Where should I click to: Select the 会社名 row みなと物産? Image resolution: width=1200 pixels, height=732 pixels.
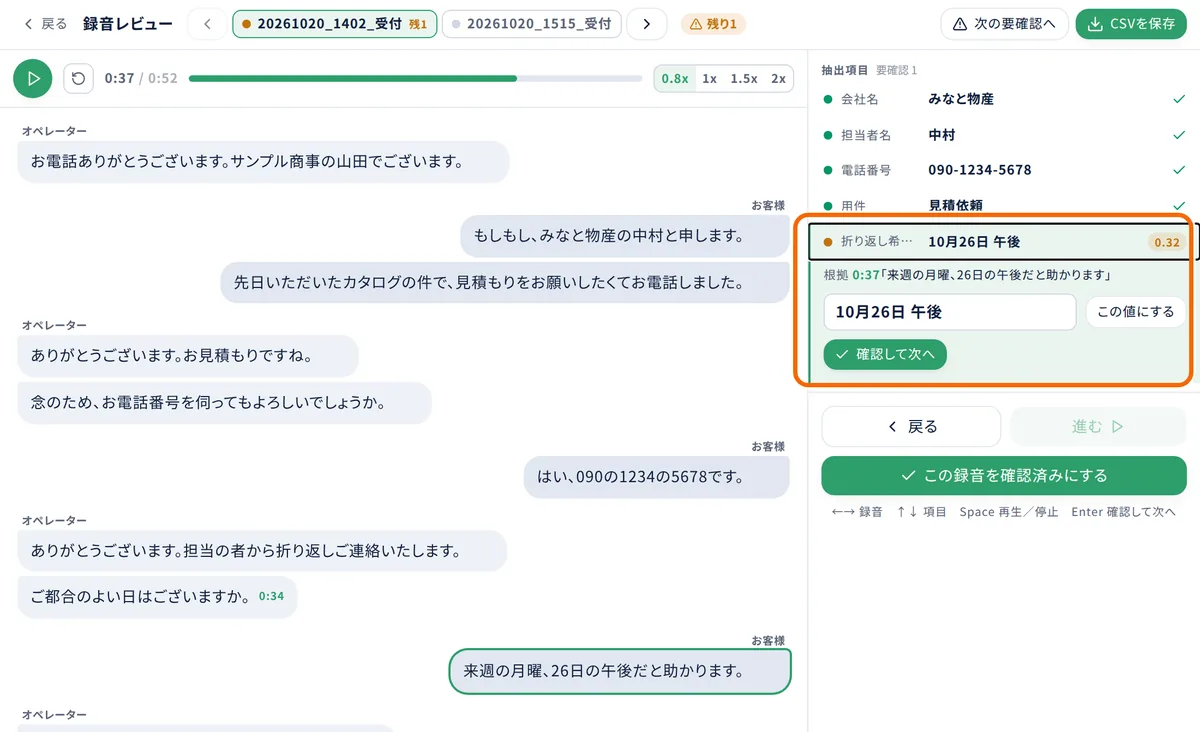[x=1004, y=99]
